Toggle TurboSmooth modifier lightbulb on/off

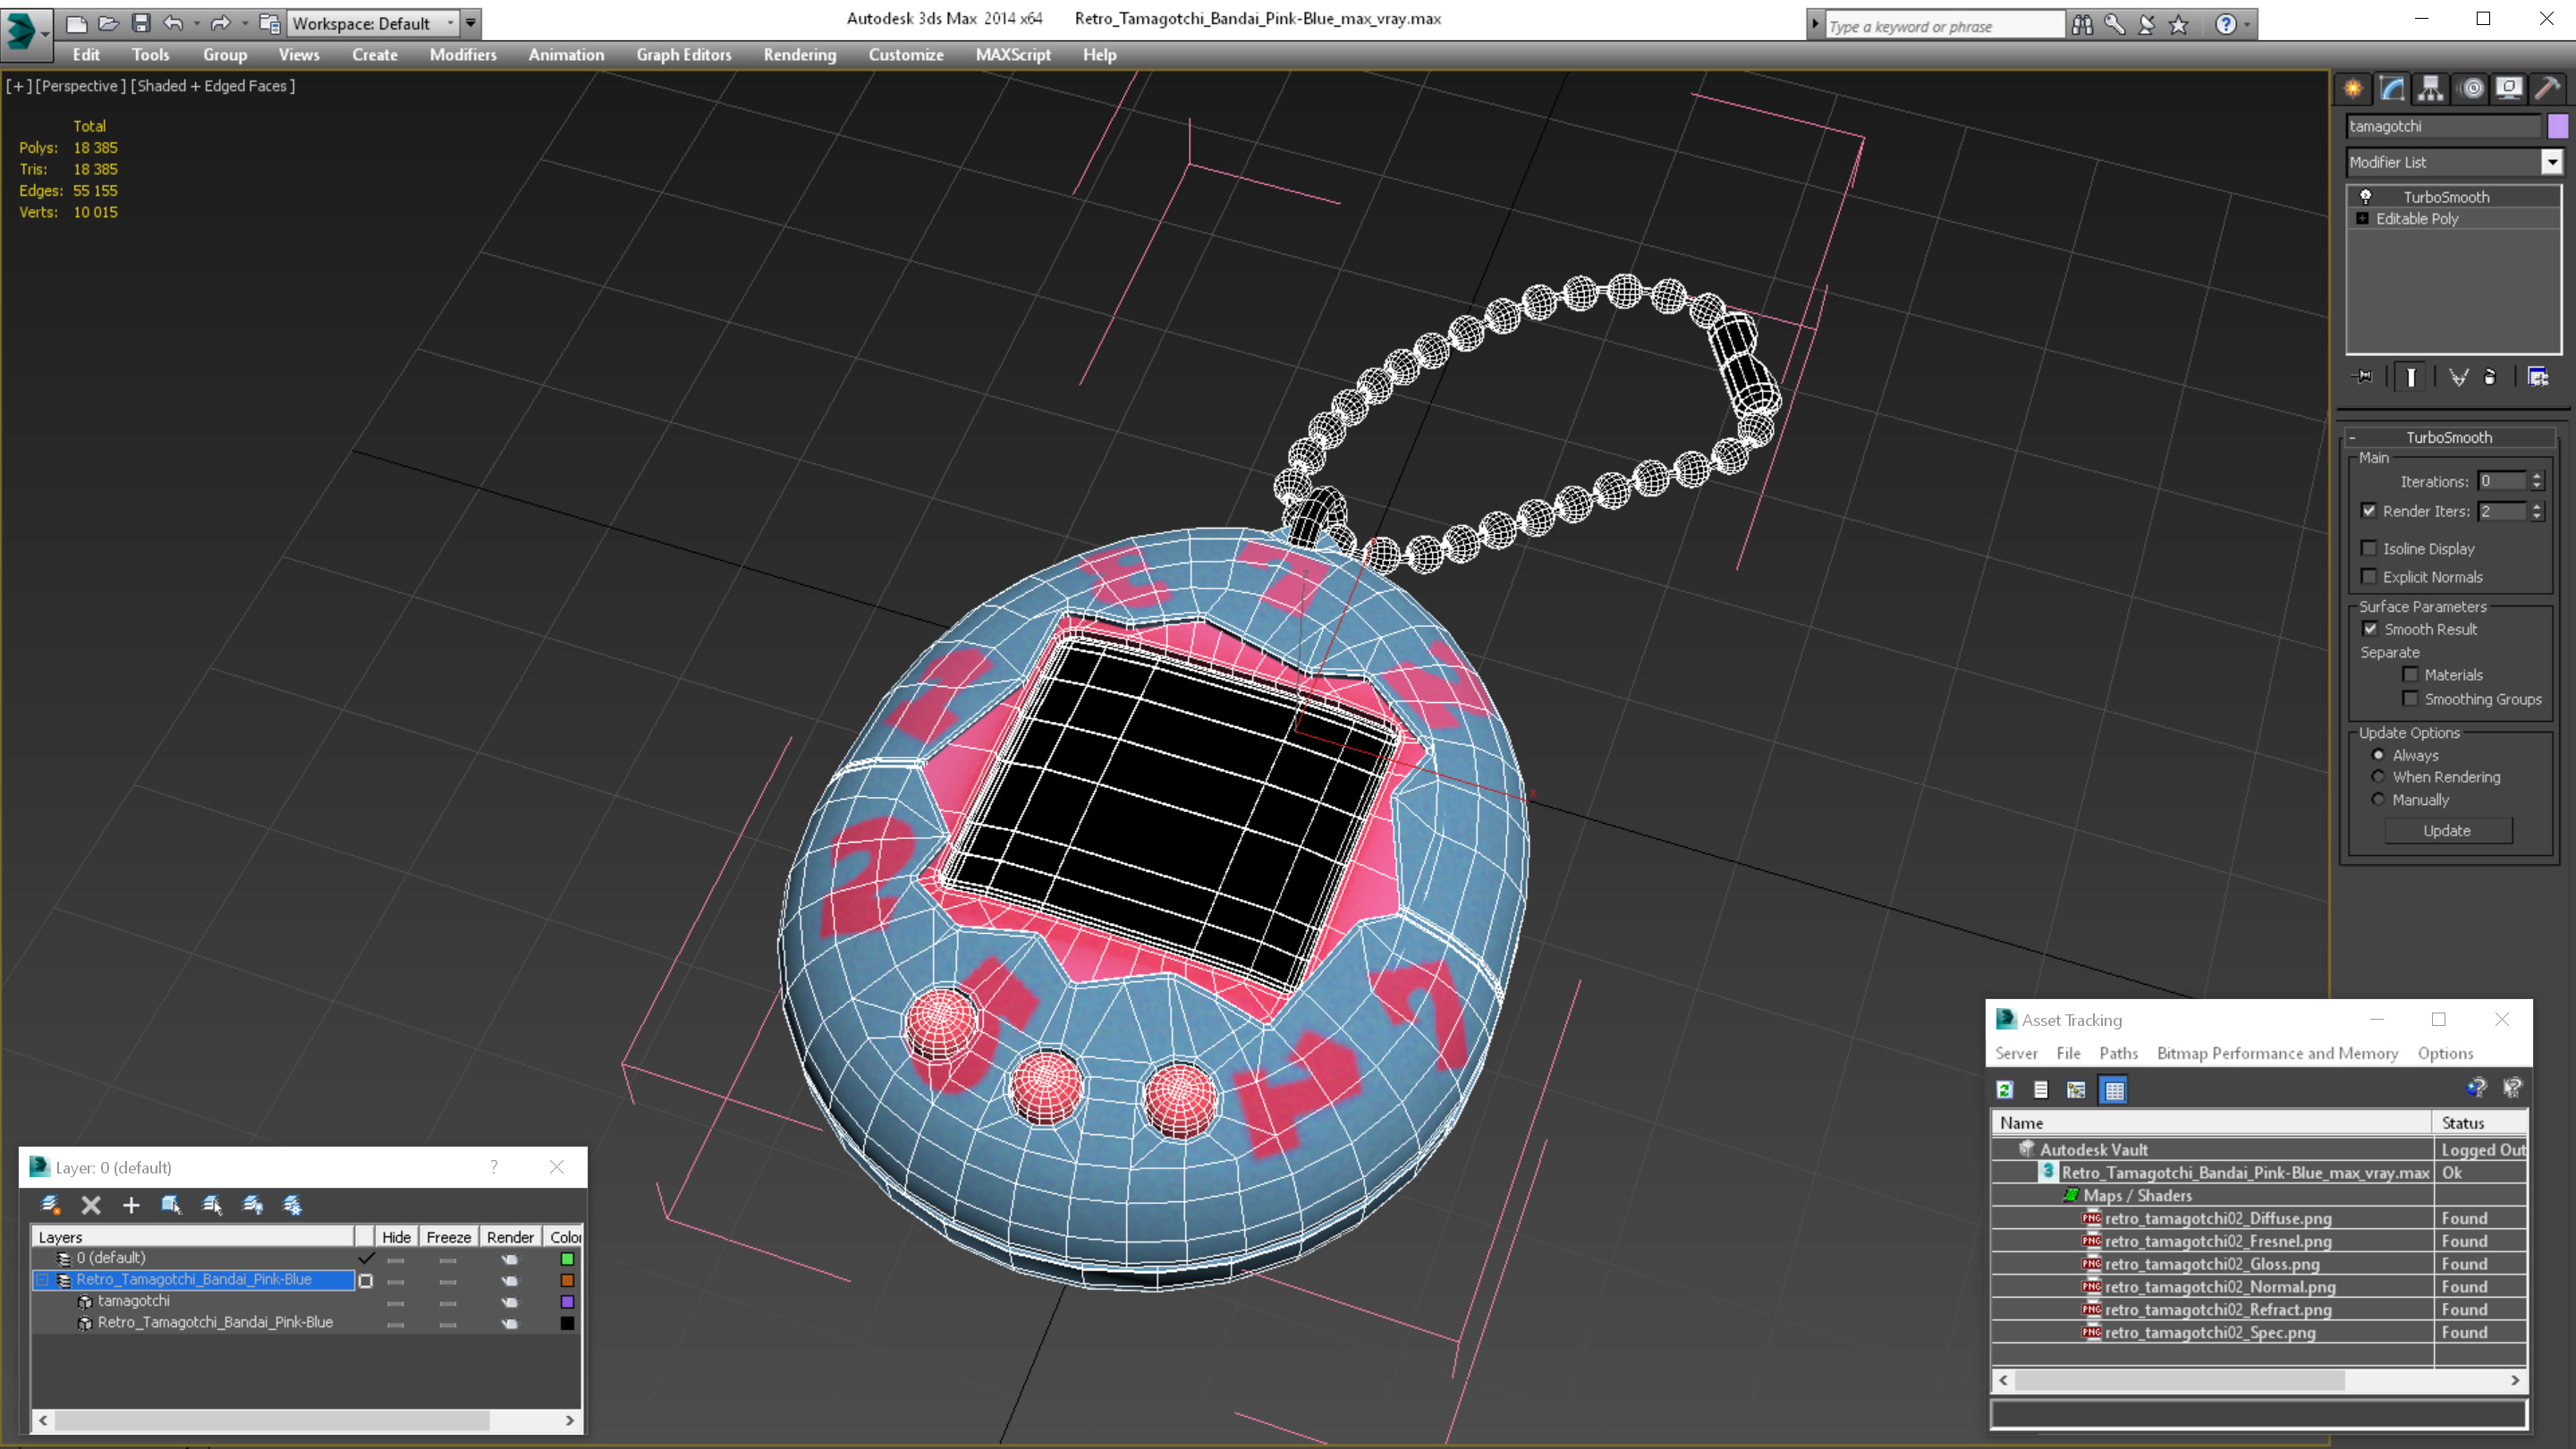pyautogui.click(x=2365, y=197)
